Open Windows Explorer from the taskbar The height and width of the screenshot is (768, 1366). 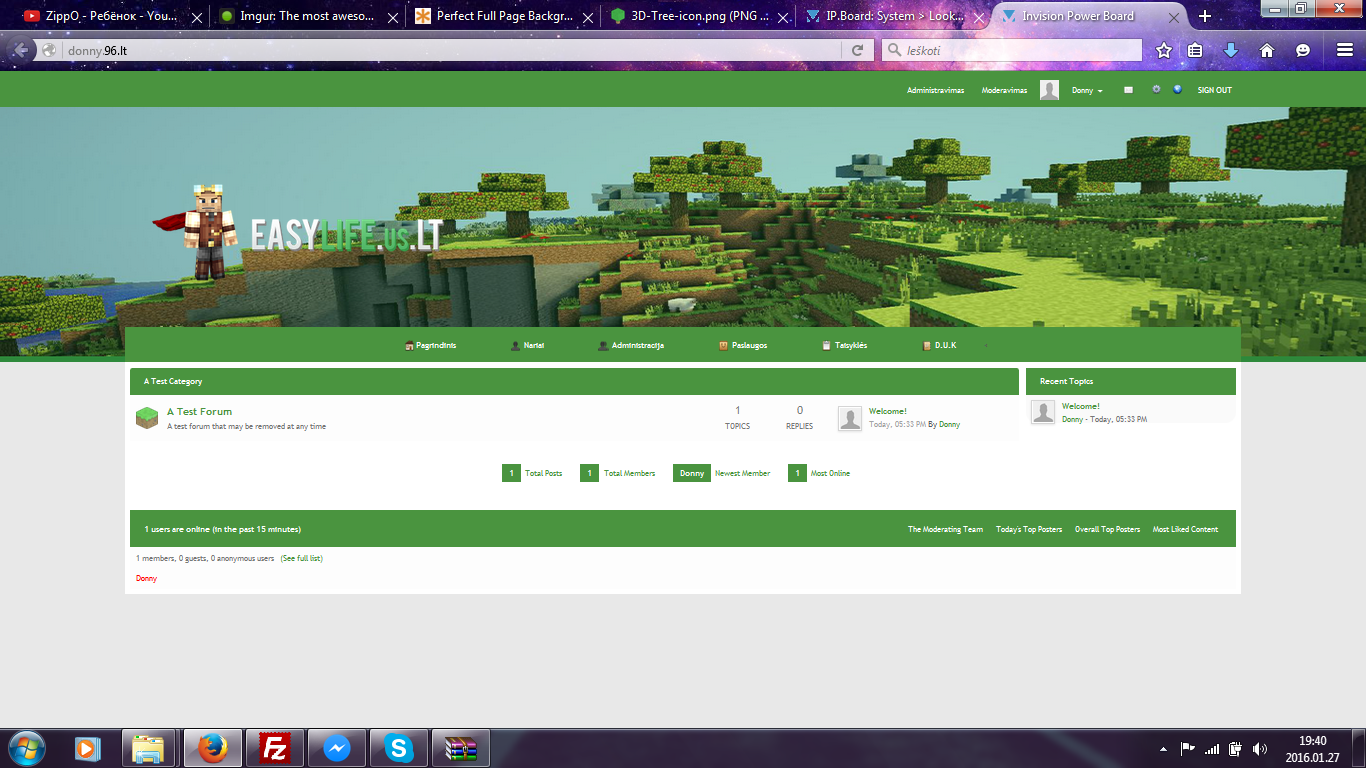(149, 748)
